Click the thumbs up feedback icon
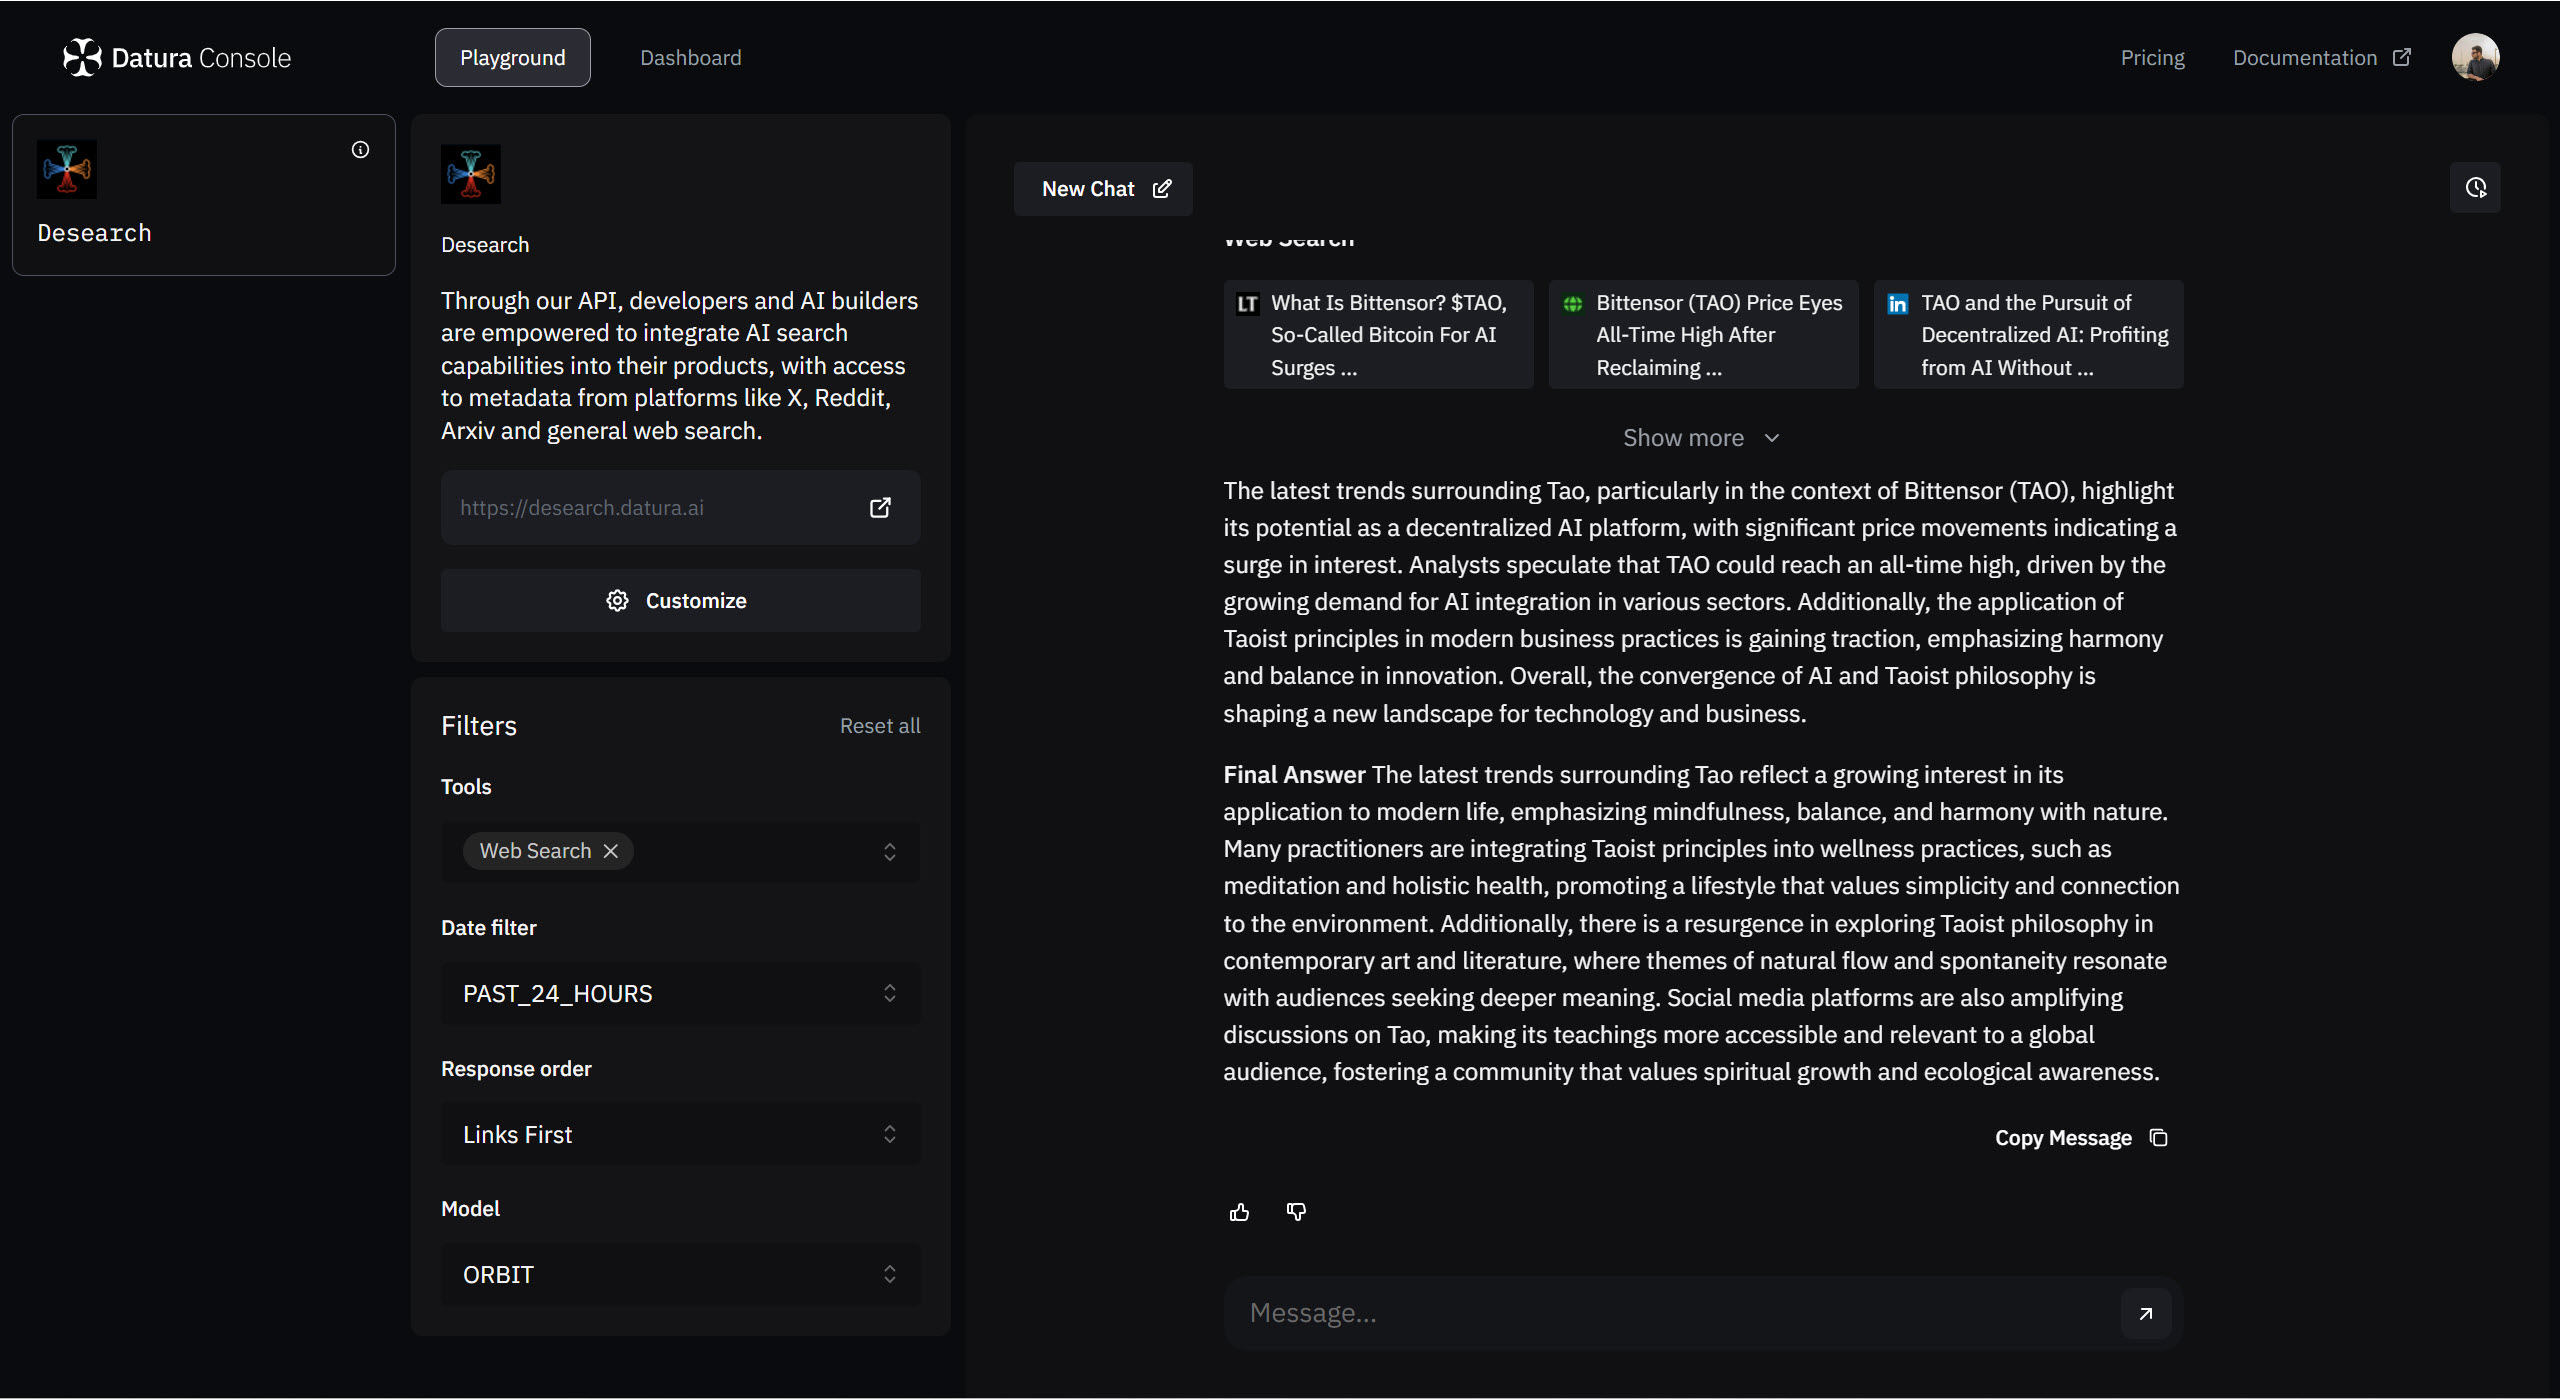 [1239, 1212]
